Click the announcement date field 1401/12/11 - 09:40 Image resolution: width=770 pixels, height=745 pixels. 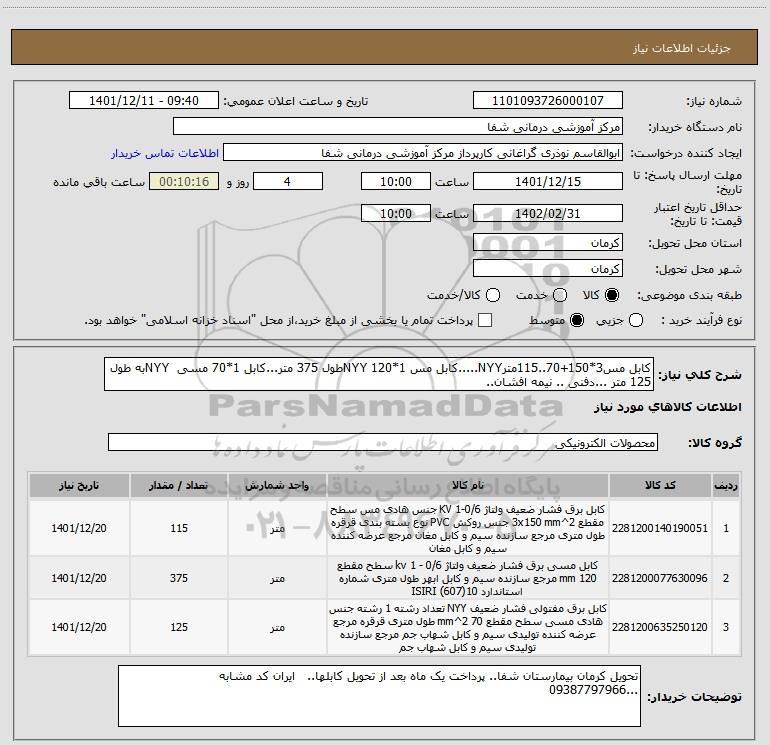(144, 101)
